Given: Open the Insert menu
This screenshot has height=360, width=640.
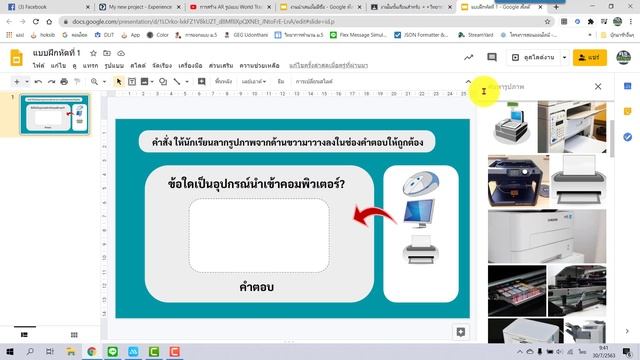Looking at the screenshot, I should [x=90, y=66].
